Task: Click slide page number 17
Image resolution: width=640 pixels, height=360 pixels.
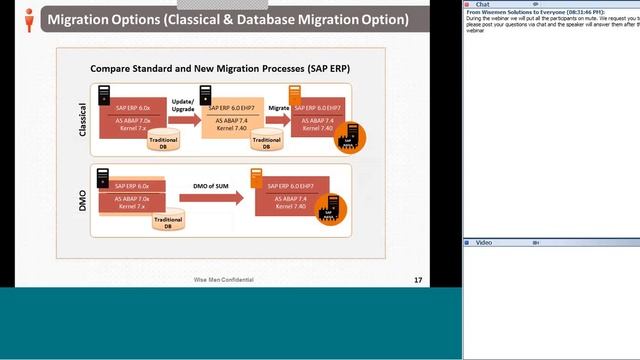Action: pyautogui.click(x=418, y=280)
